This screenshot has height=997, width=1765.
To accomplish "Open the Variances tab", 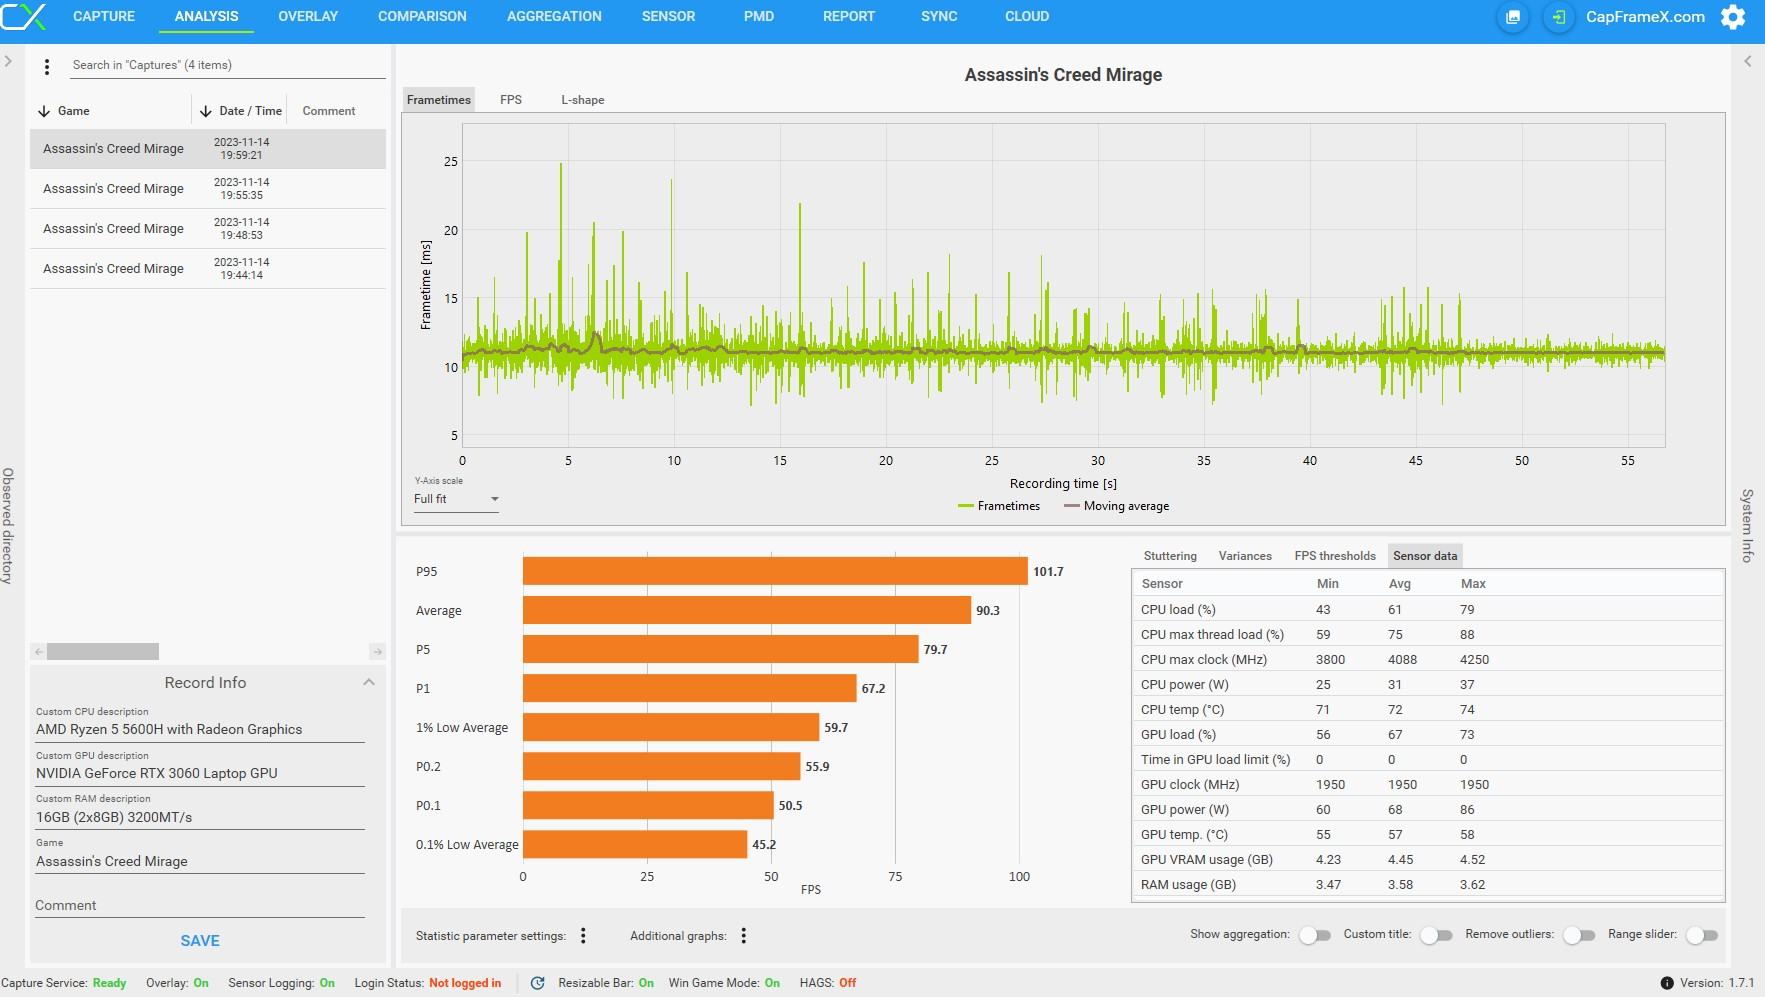I will pos(1245,556).
